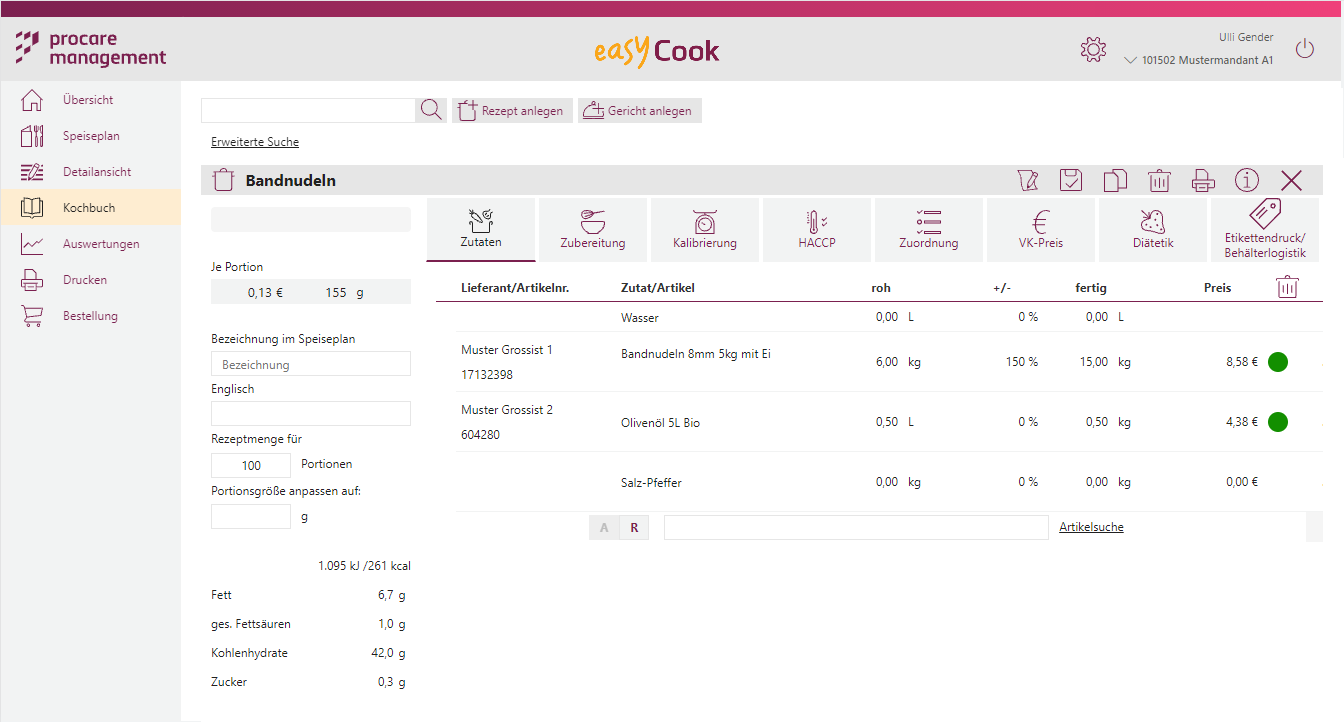Open the Artikelsuche link
Image resolution: width=1344 pixels, height=722 pixels.
pyautogui.click(x=1091, y=527)
